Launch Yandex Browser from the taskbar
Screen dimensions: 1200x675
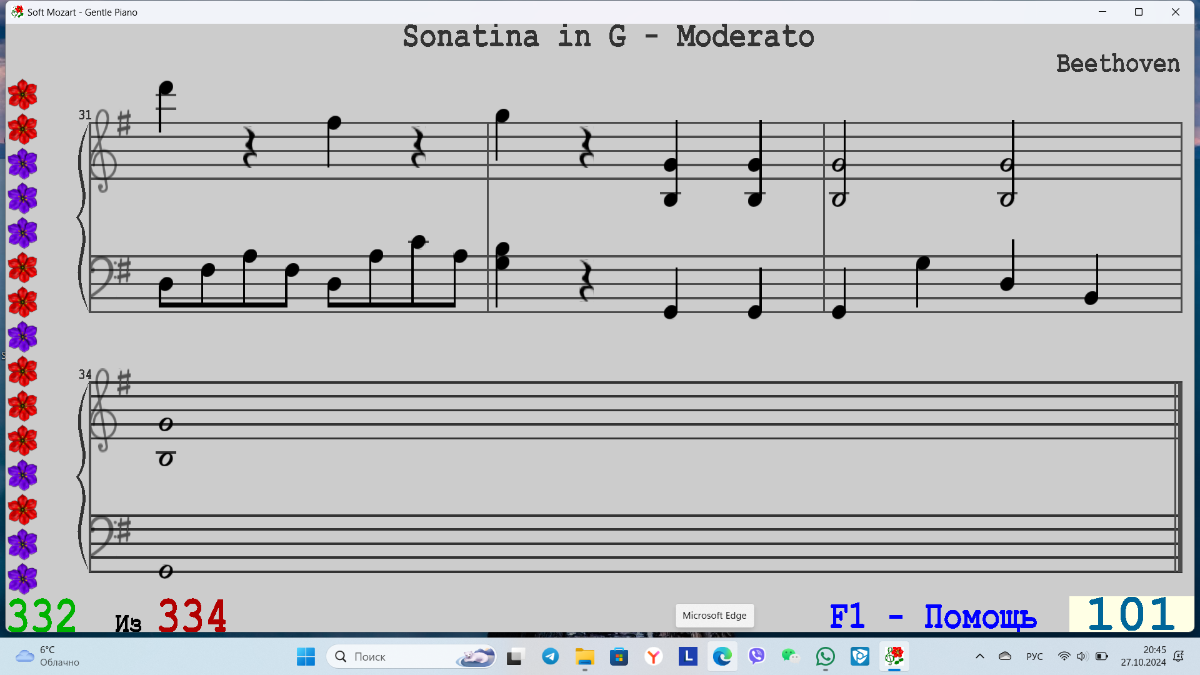[x=653, y=656]
